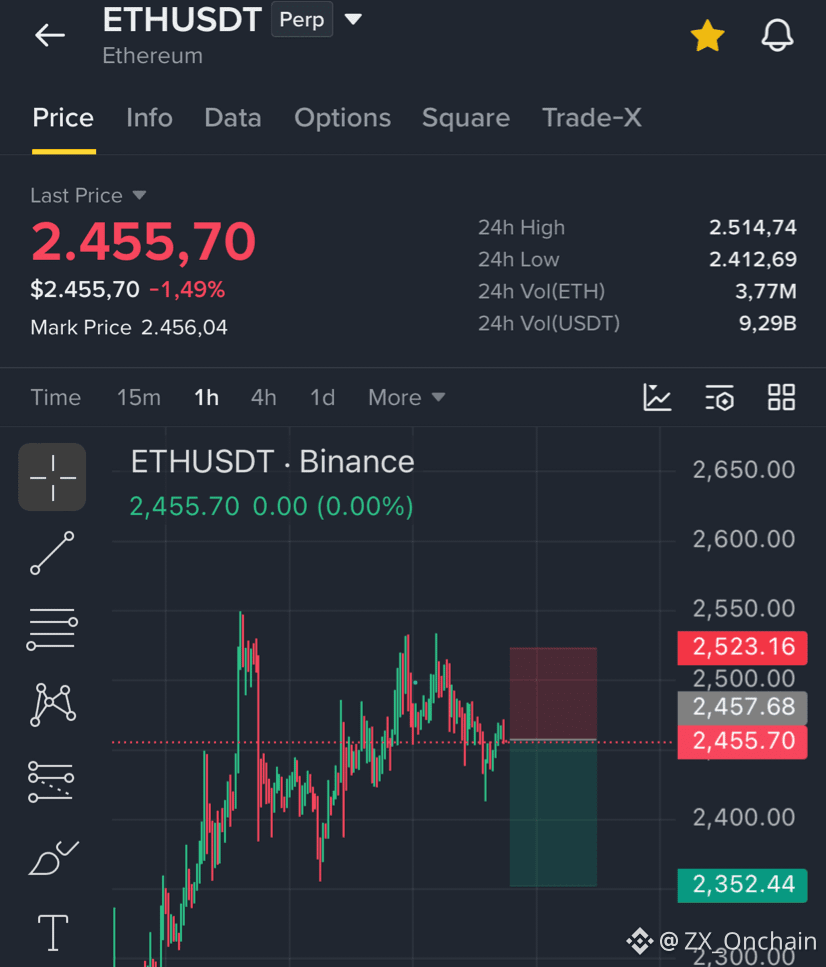
Task: Select the 1h interval
Action: pyautogui.click(x=207, y=398)
